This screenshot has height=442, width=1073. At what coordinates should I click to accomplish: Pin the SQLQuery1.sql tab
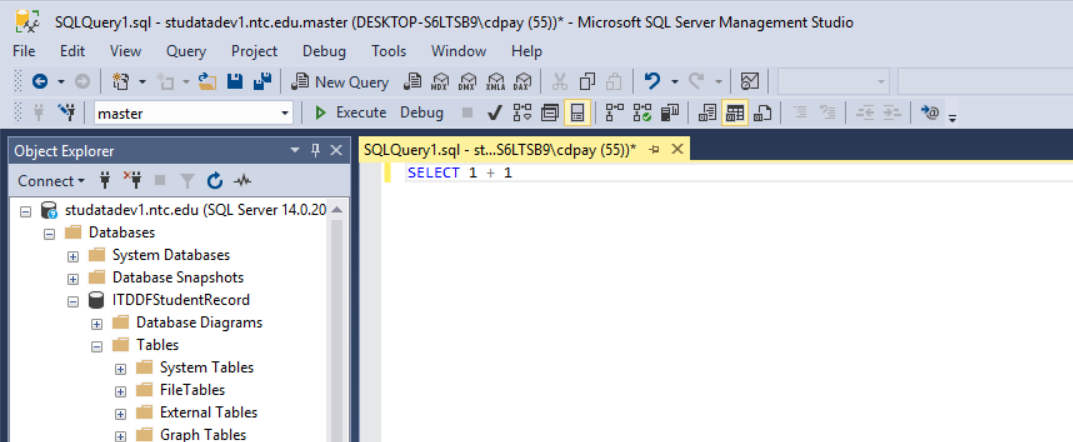654,149
